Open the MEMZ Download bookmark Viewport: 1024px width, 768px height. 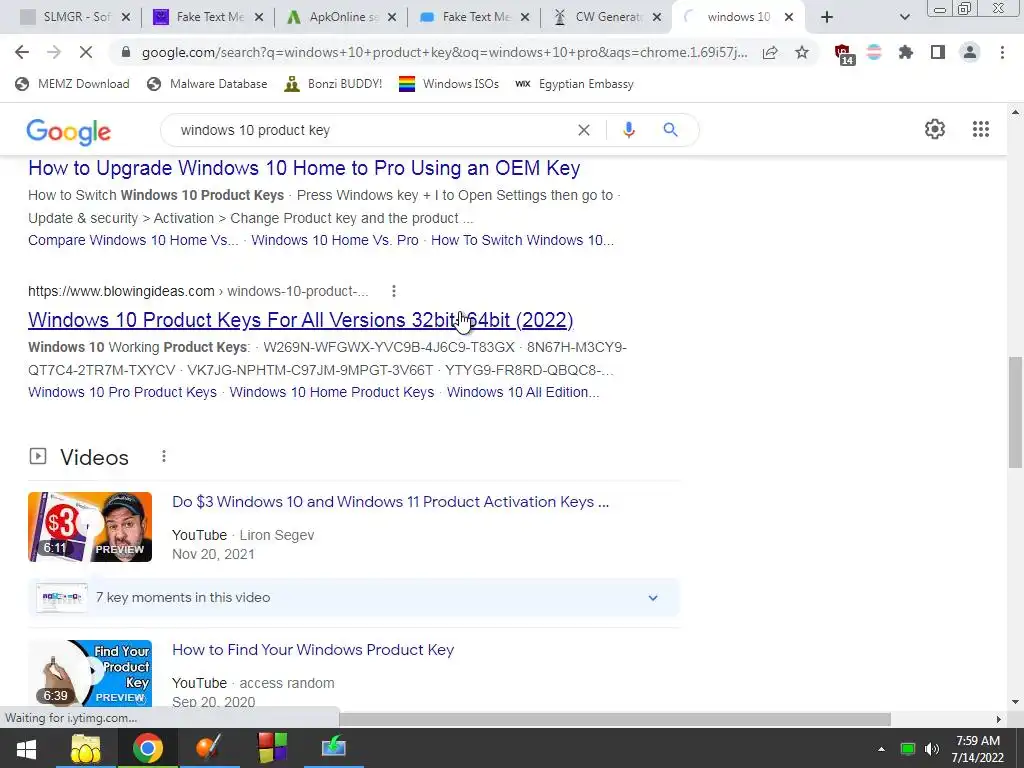pos(72,84)
